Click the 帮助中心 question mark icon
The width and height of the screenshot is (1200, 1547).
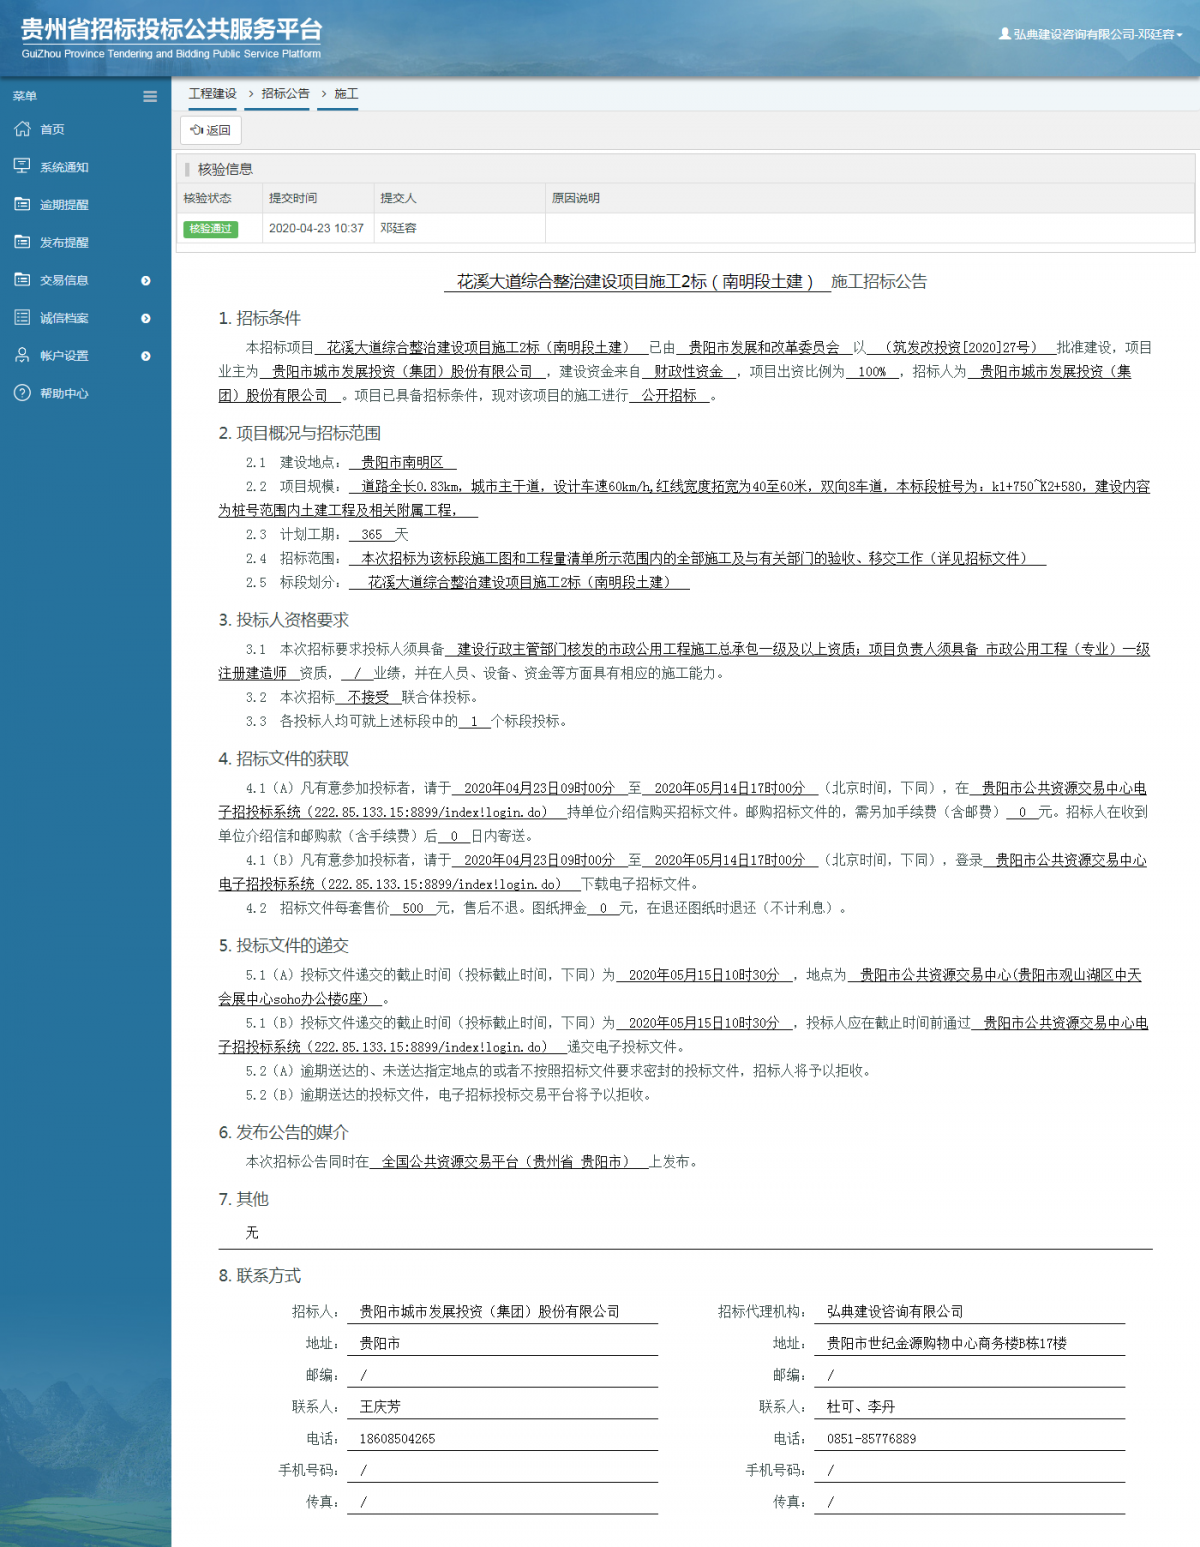point(22,393)
